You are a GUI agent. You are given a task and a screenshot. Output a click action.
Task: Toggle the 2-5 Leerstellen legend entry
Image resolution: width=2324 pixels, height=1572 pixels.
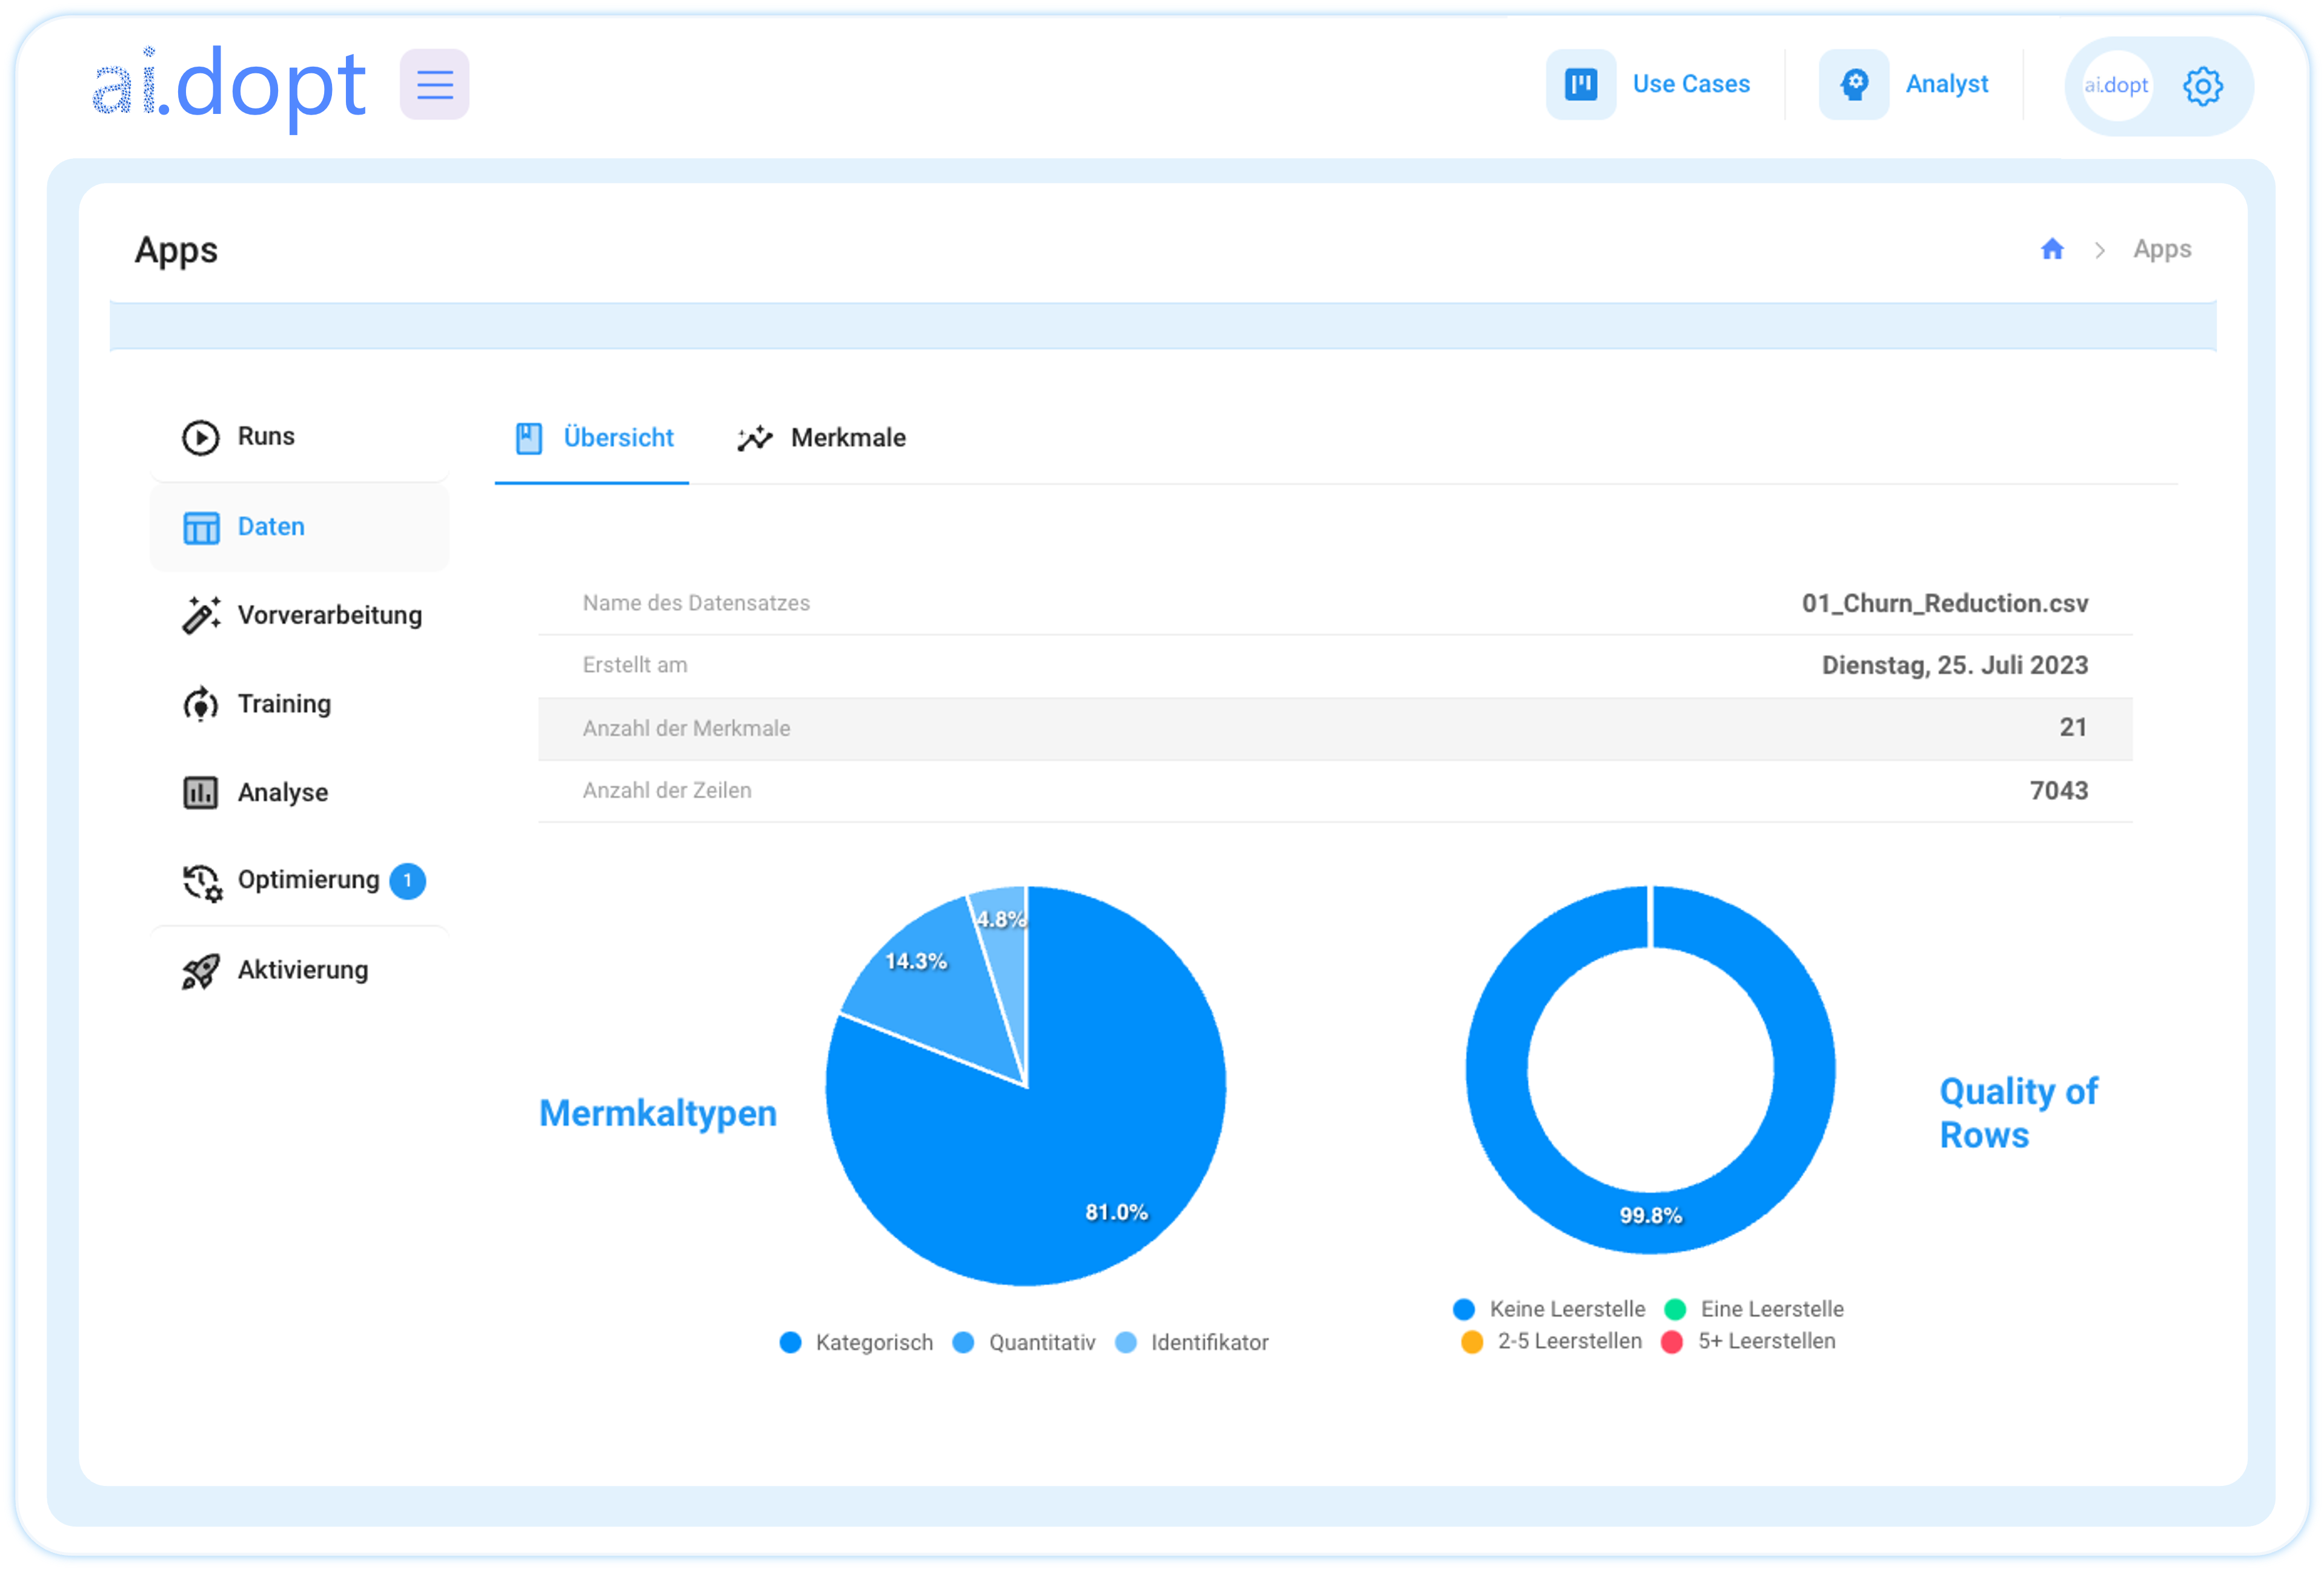point(1551,1341)
